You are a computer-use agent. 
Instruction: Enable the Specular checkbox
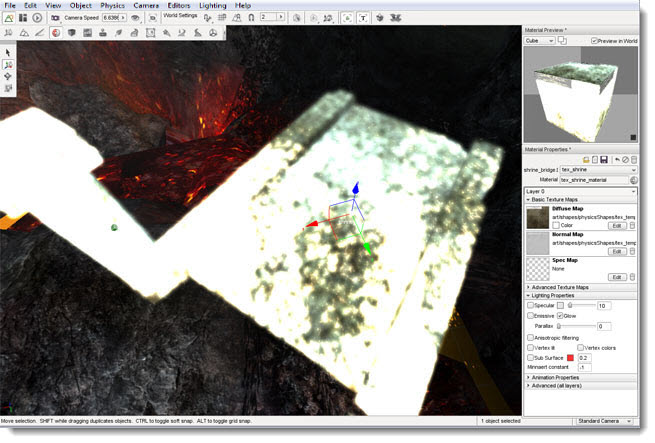(x=532, y=305)
